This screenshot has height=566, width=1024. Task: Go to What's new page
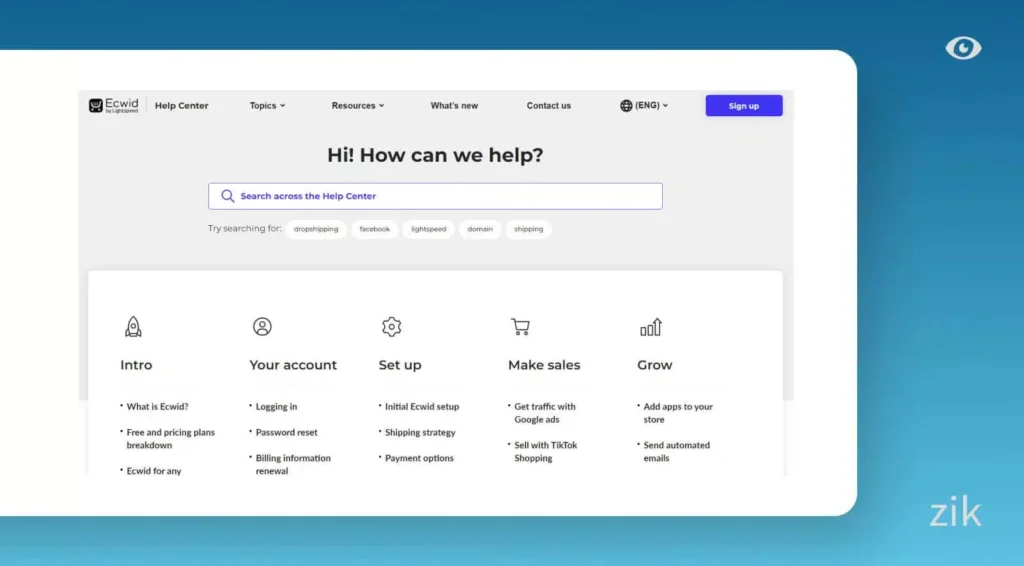[454, 106]
